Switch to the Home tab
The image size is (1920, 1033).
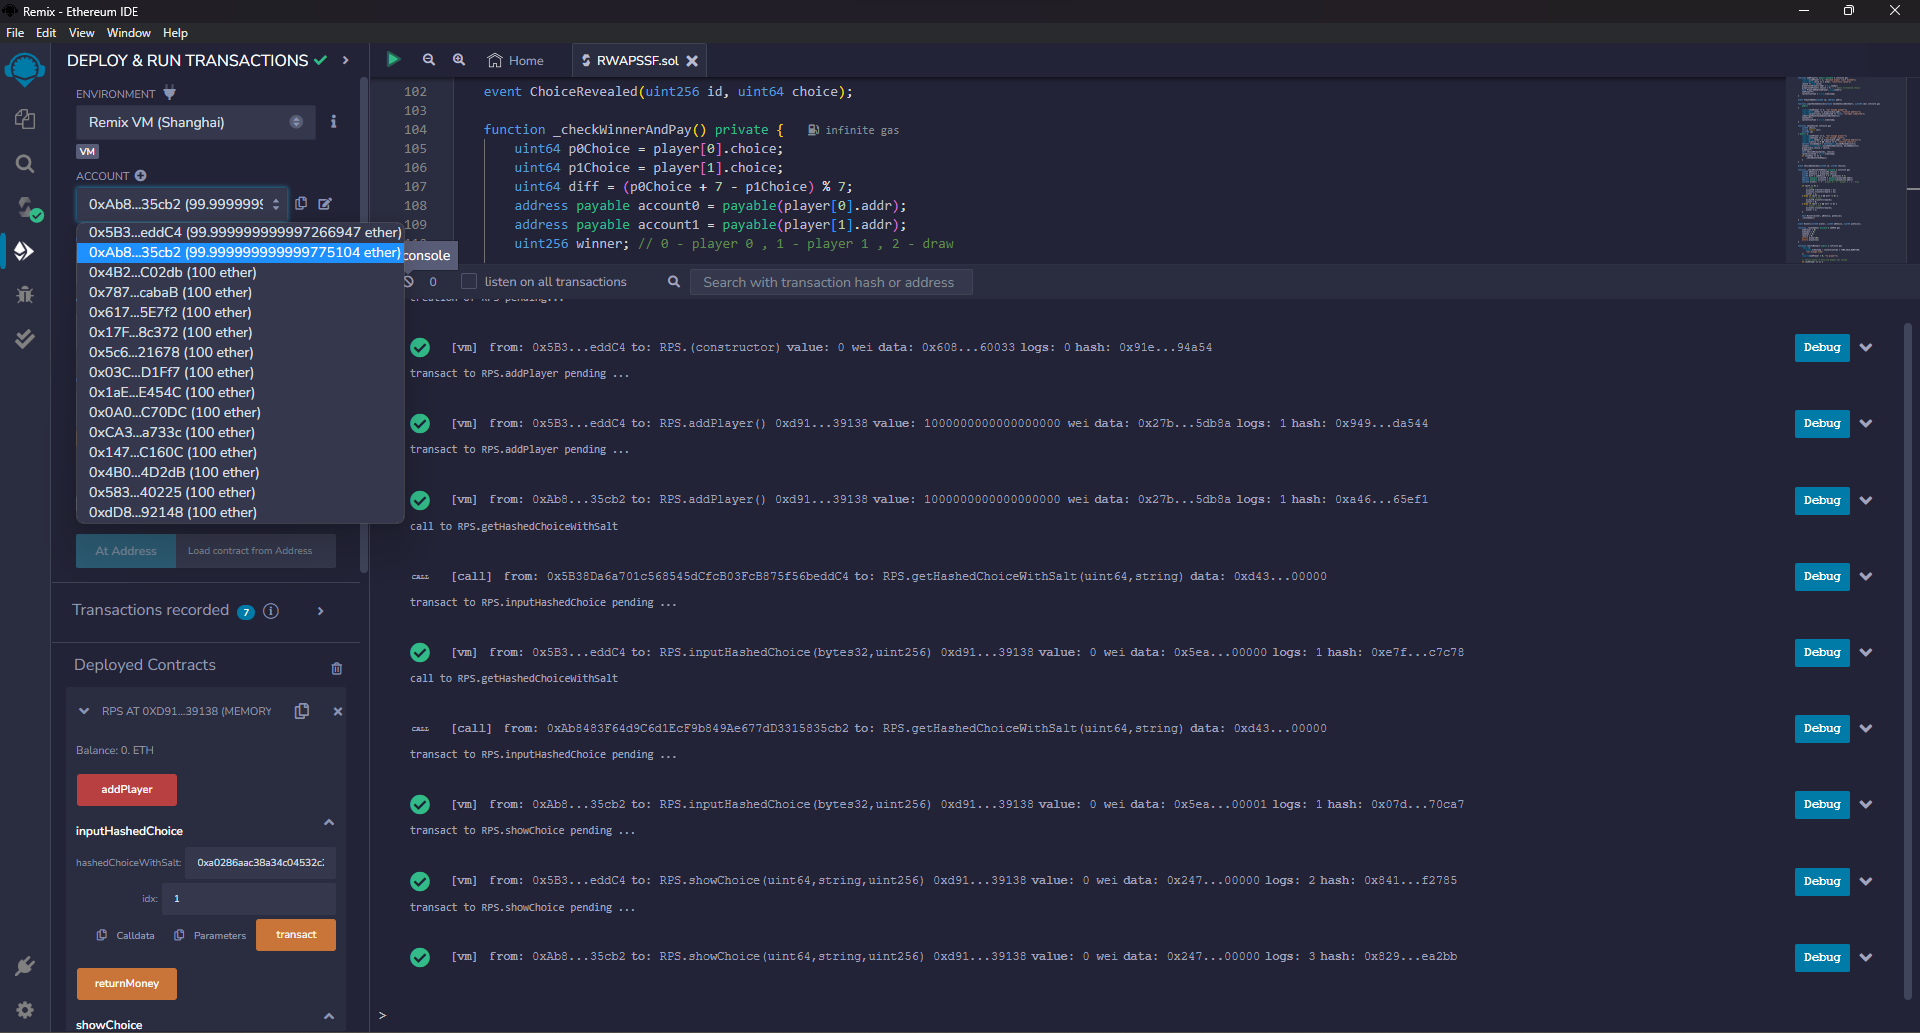(x=516, y=61)
